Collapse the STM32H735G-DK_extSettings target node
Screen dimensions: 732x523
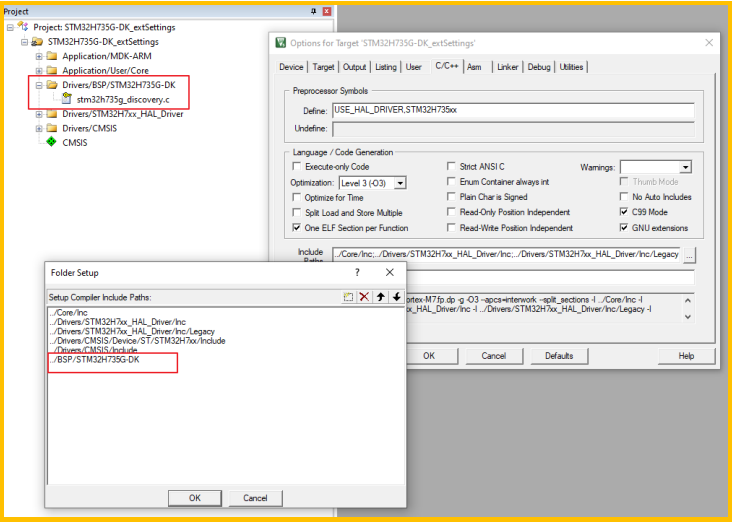(x=24, y=42)
